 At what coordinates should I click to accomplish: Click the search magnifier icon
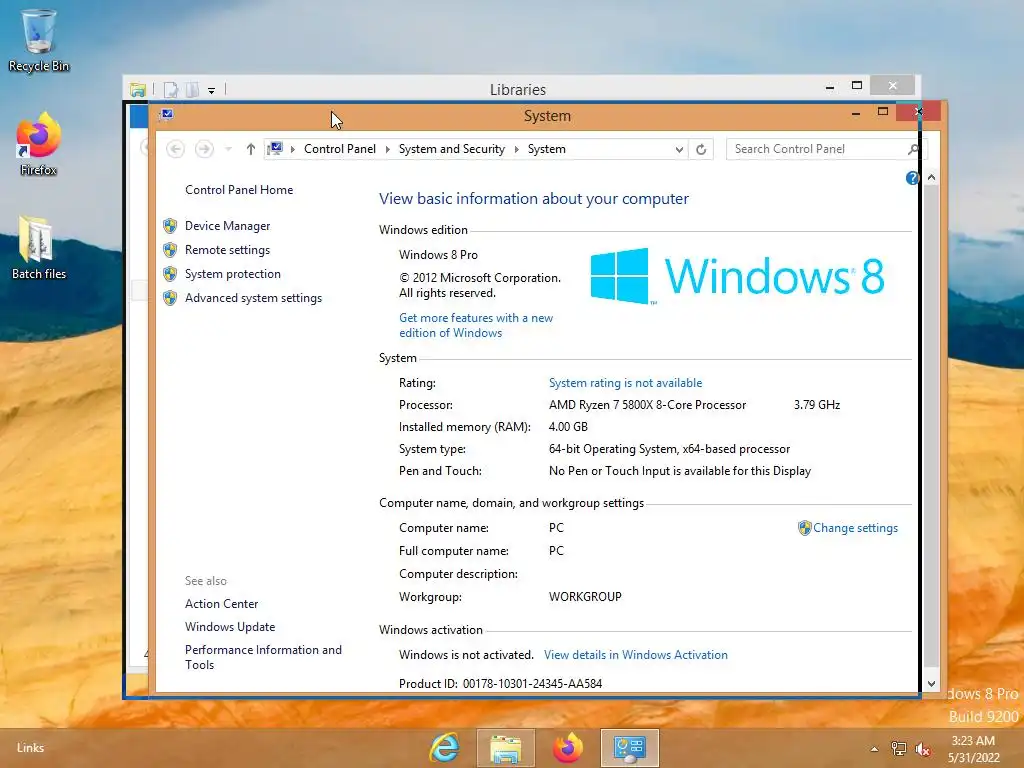pos(913,150)
